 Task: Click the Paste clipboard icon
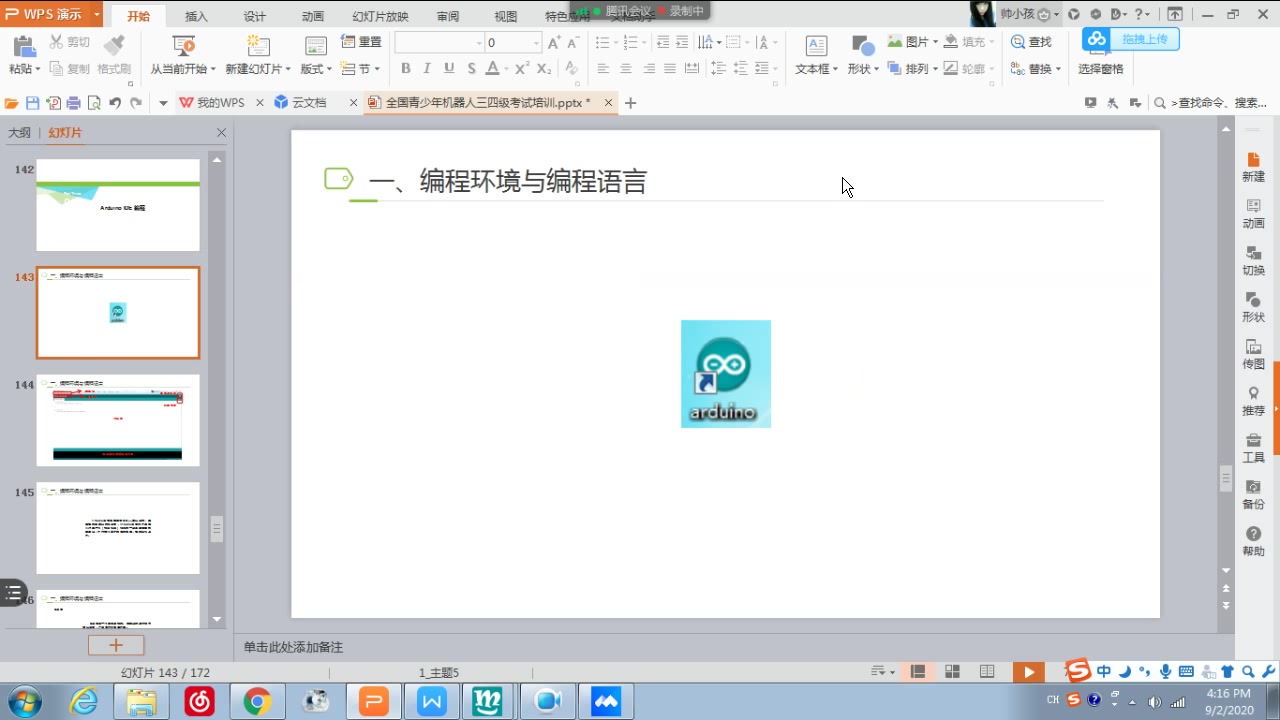[24, 45]
